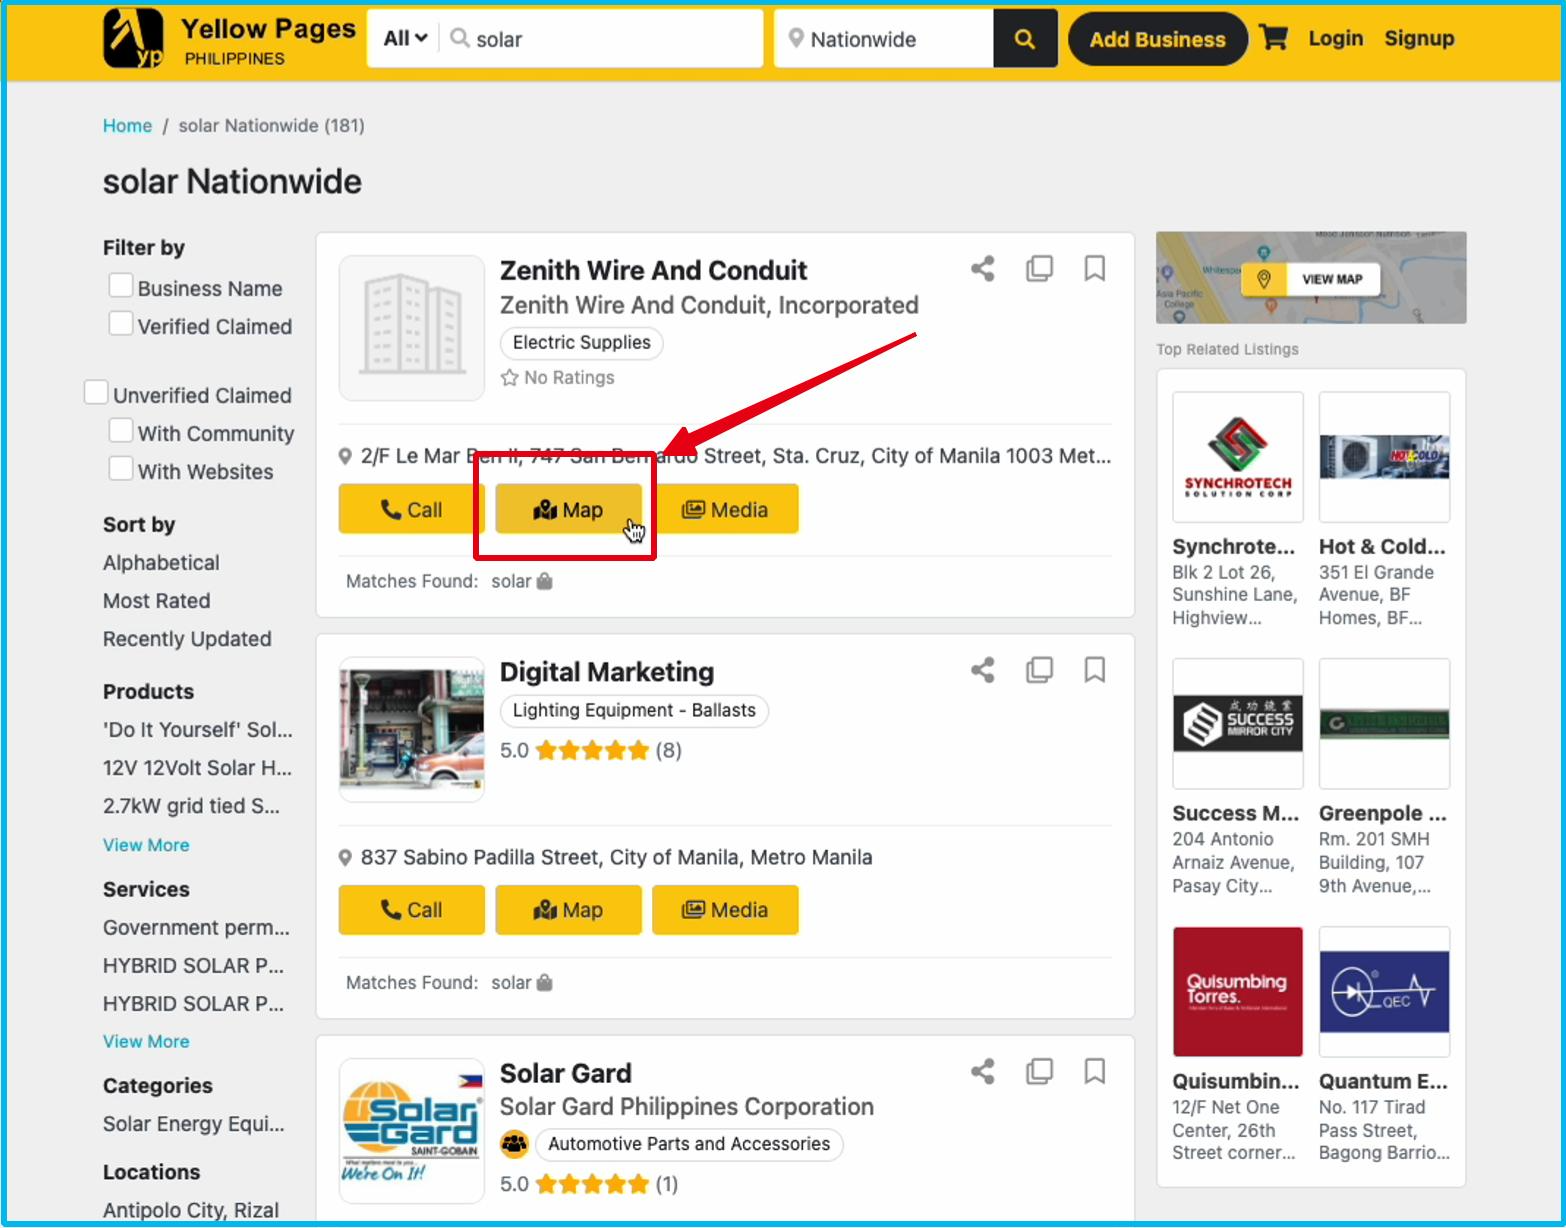Bookmark the Digital Marketing listing

point(1095,669)
